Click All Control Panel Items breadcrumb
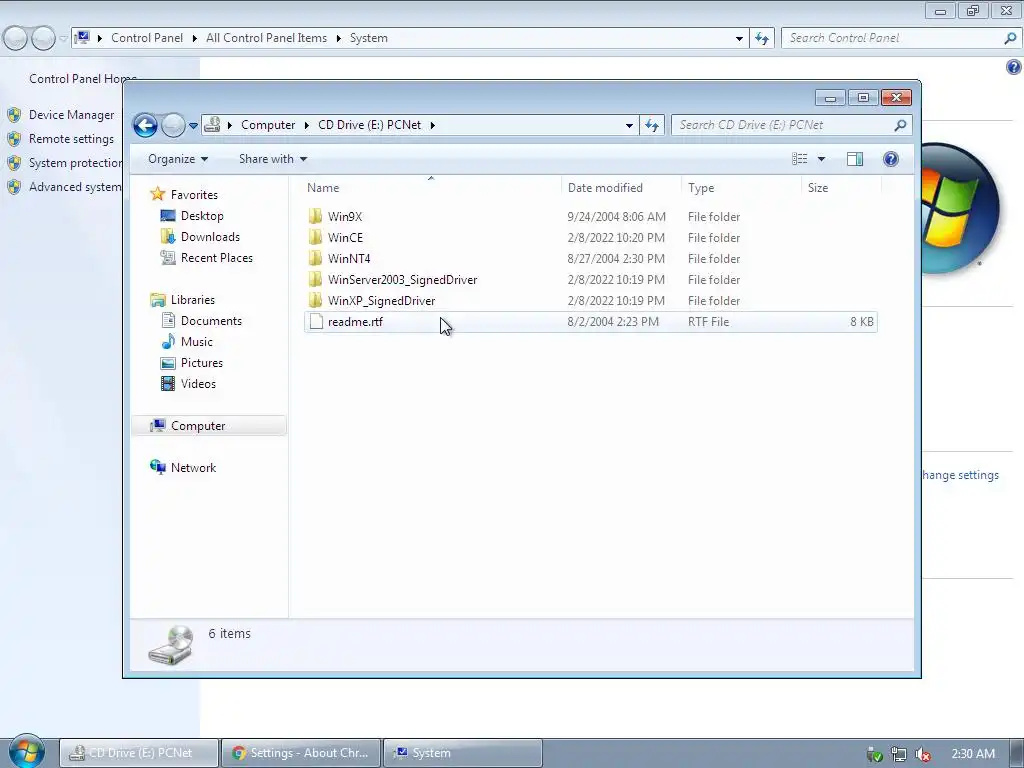The image size is (1024, 768). [266, 38]
